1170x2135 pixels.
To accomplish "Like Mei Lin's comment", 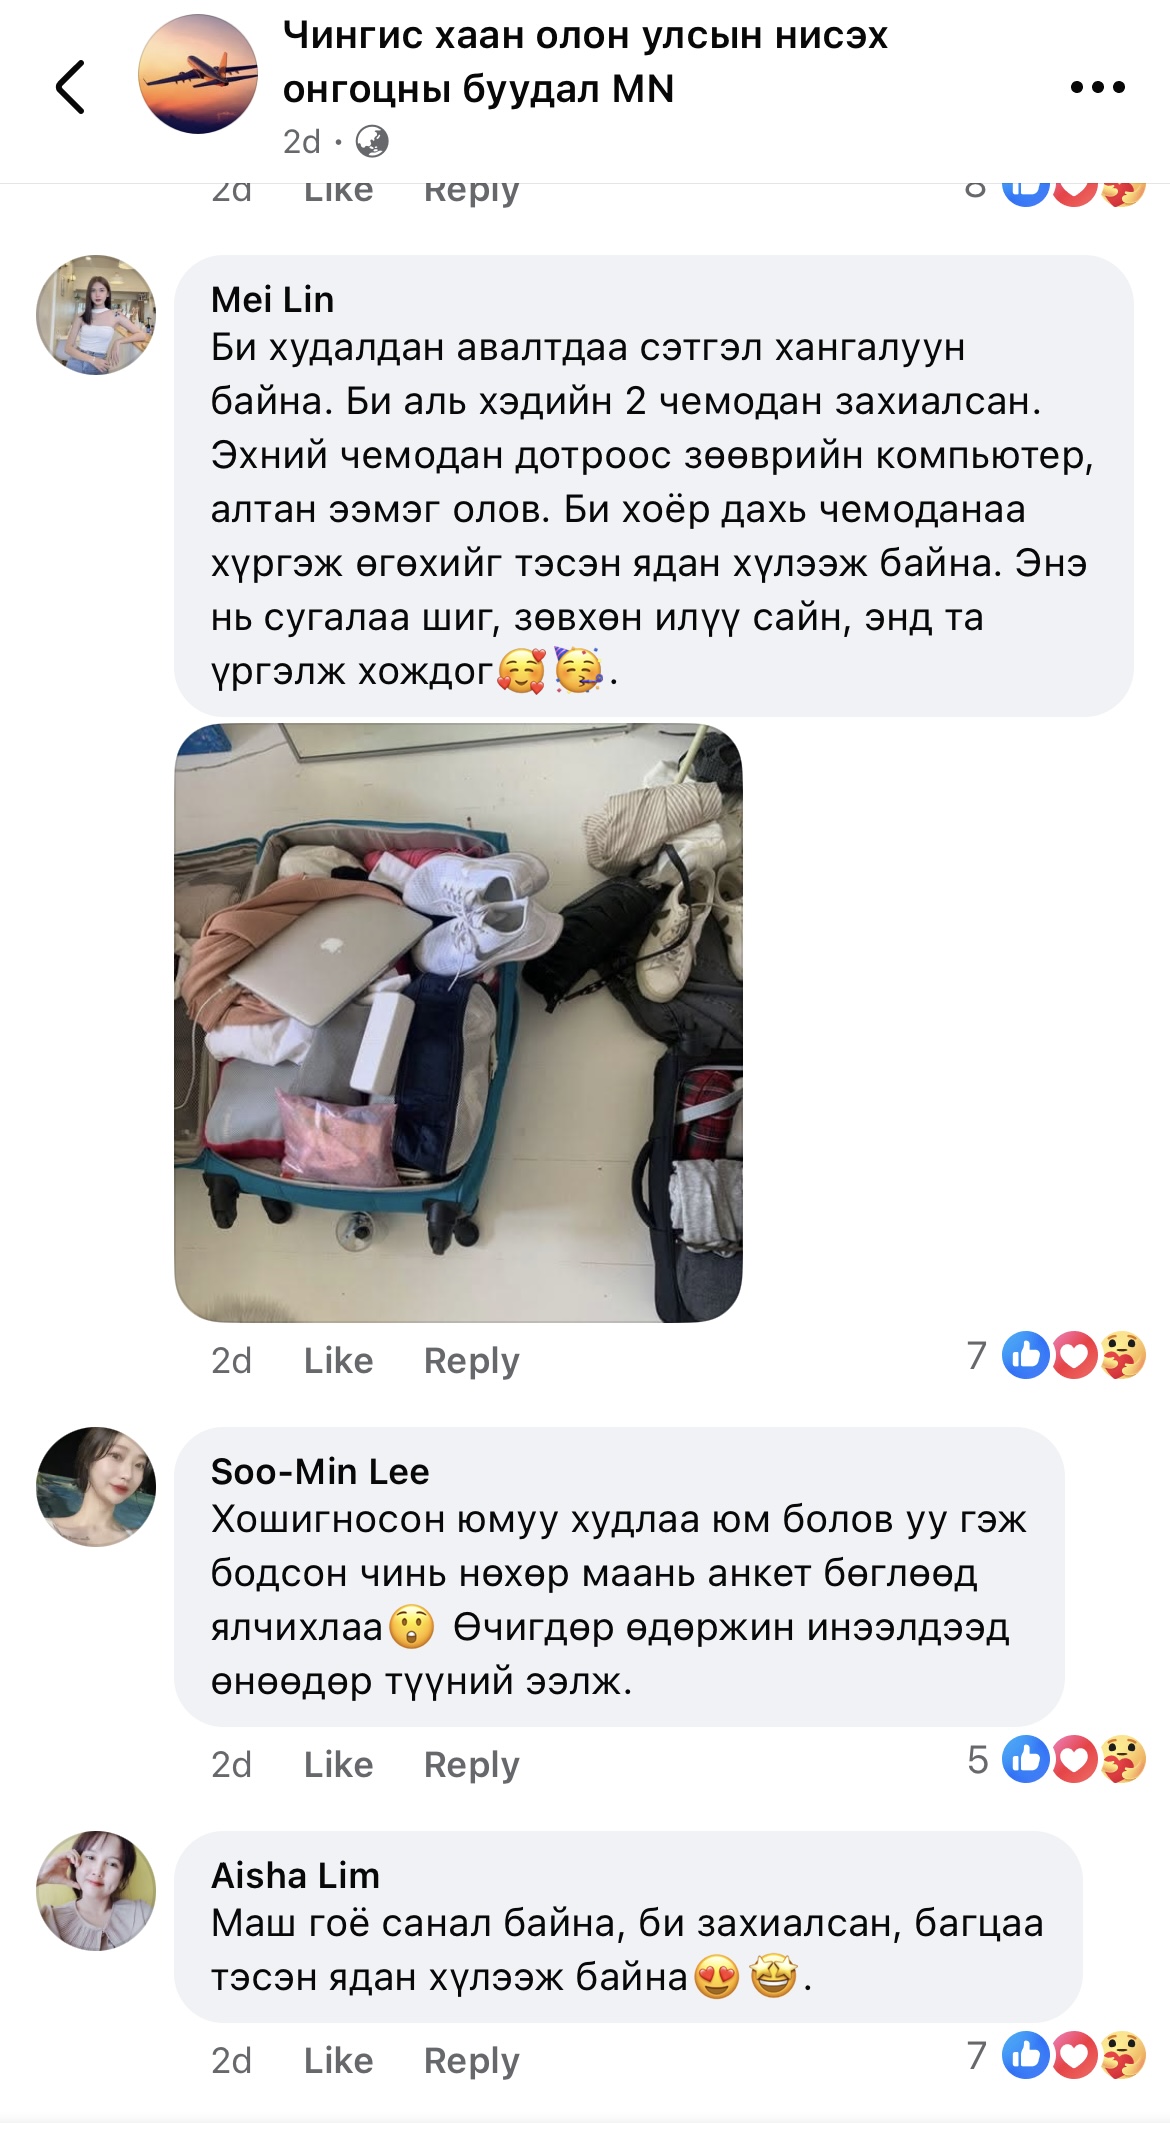I will [x=338, y=1360].
